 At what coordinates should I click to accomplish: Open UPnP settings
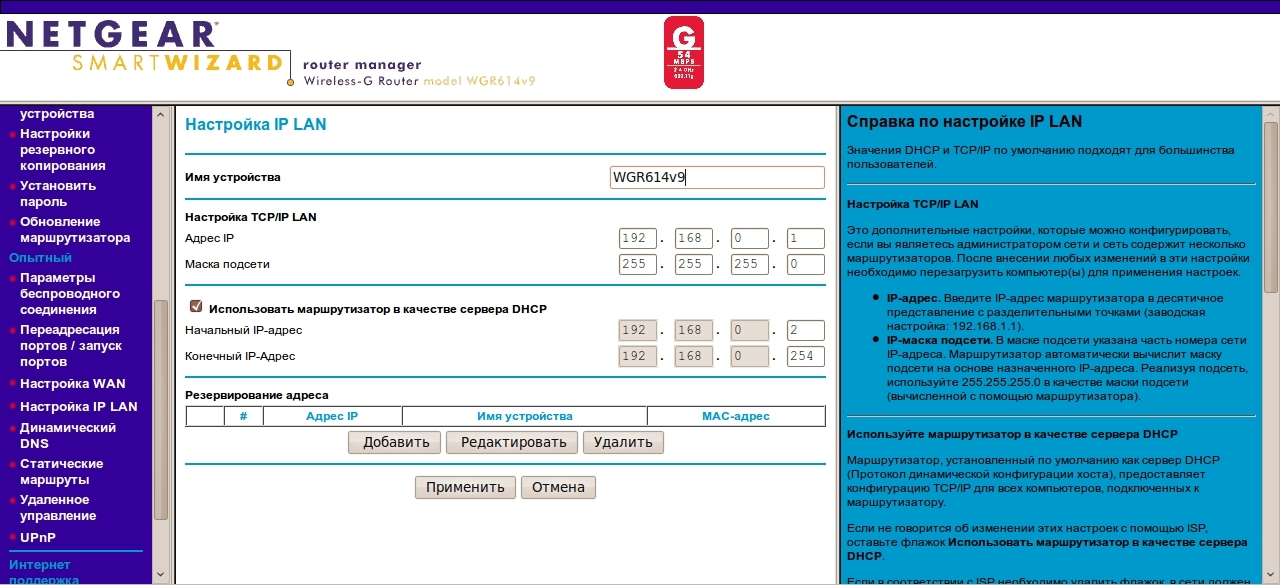pos(39,538)
